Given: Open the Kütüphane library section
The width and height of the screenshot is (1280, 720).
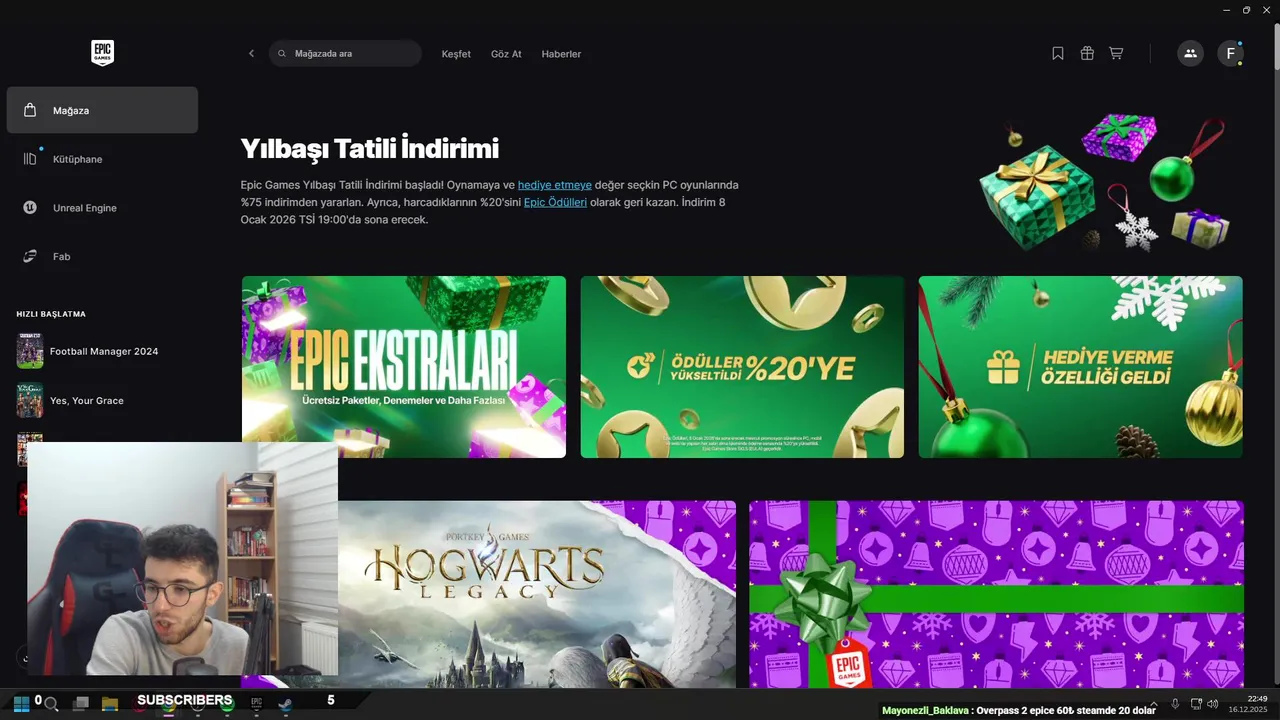Looking at the screenshot, I should click(102, 159).
